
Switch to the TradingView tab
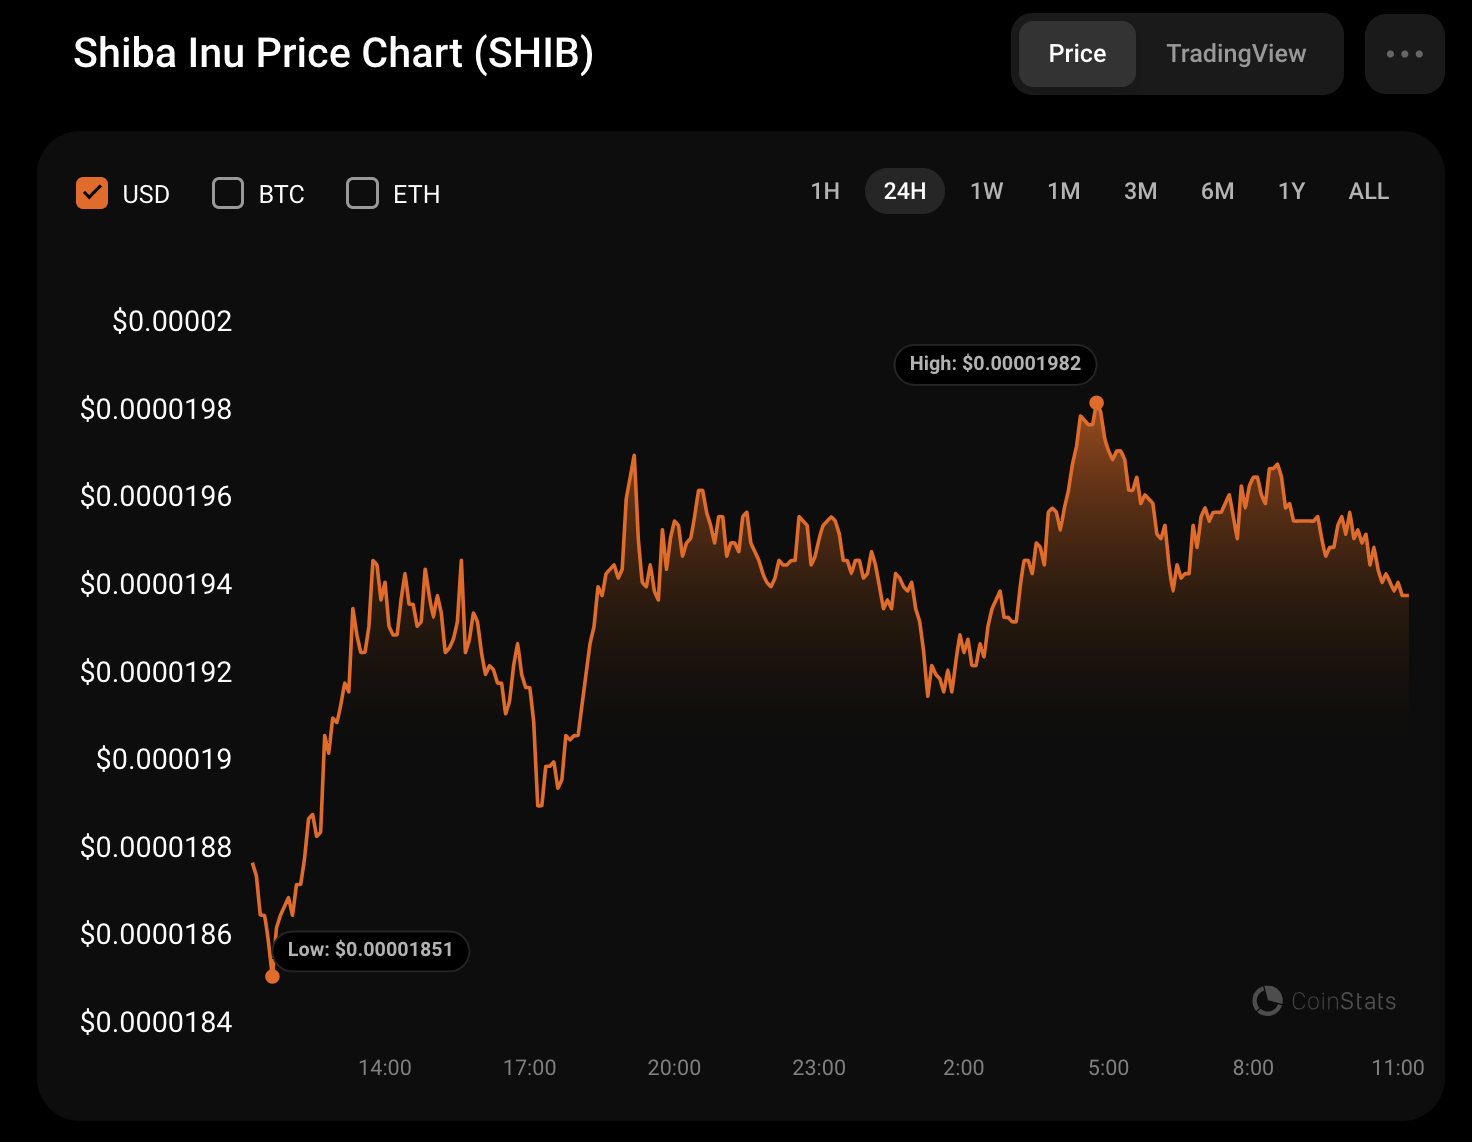1235,54
